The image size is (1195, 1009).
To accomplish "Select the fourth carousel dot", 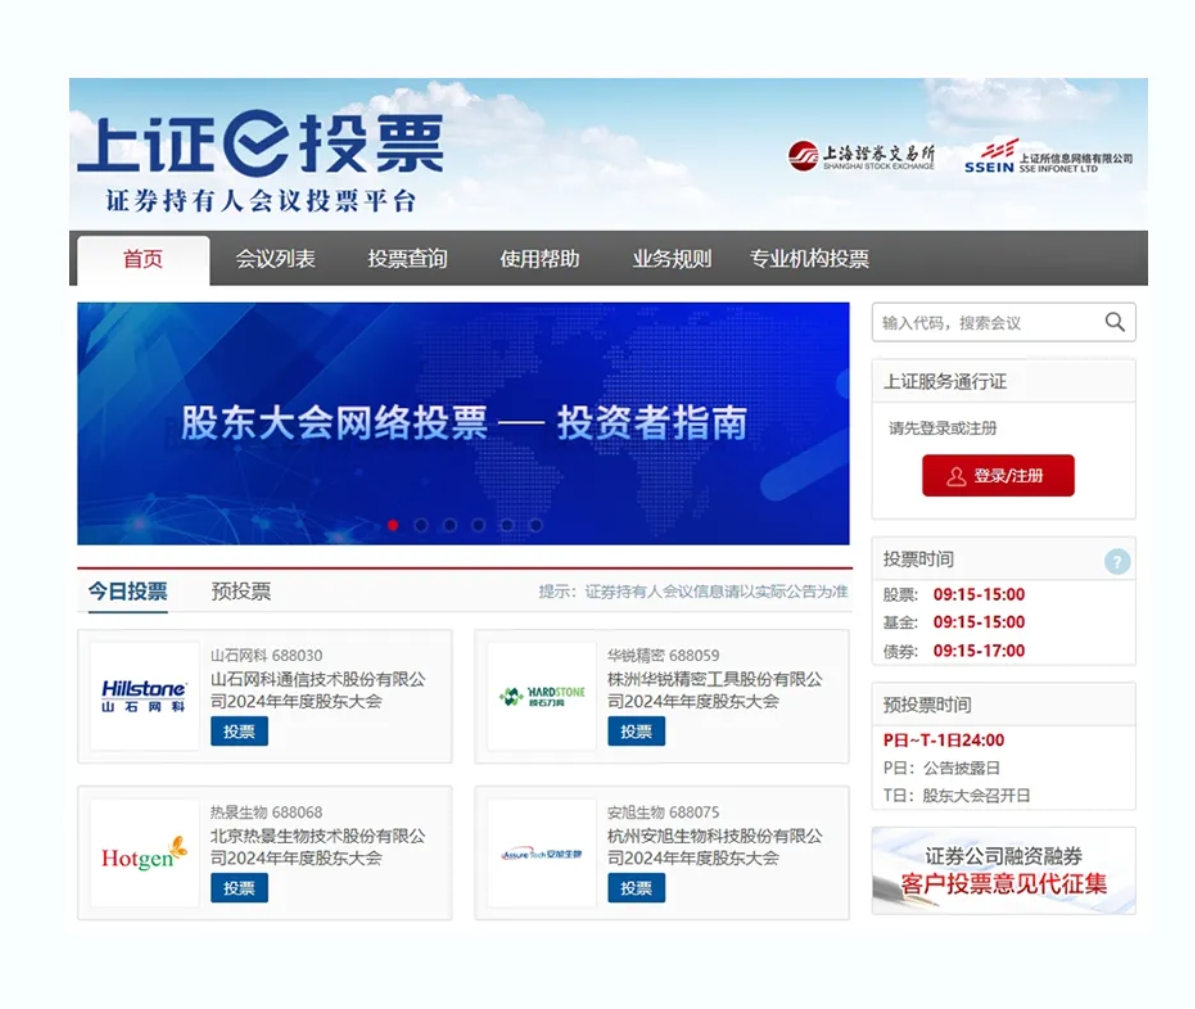I will pyautogui.click(x=478, y=525).
